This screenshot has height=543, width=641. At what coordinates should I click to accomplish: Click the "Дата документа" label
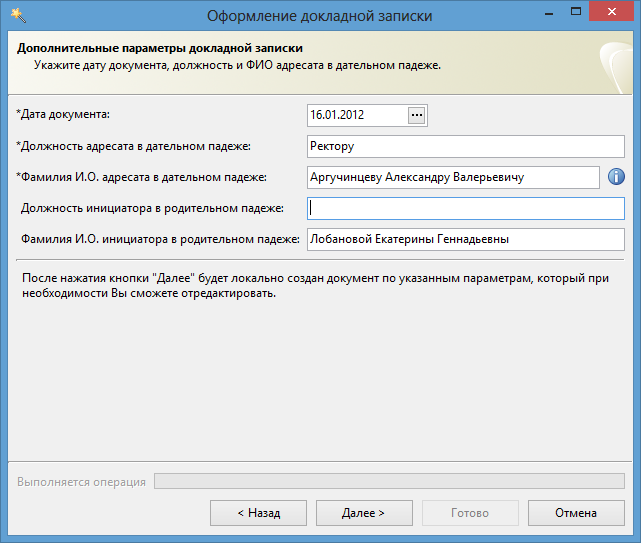63,115
